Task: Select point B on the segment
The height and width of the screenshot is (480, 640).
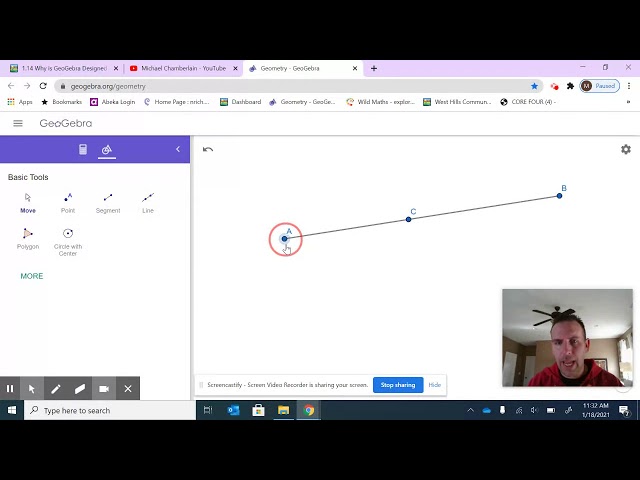Action: [560, 196]
